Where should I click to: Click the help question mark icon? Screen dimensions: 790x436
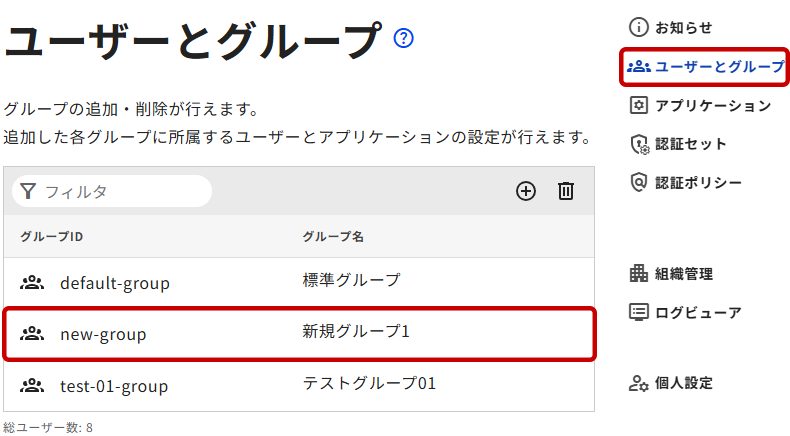[x=404, y=38]
